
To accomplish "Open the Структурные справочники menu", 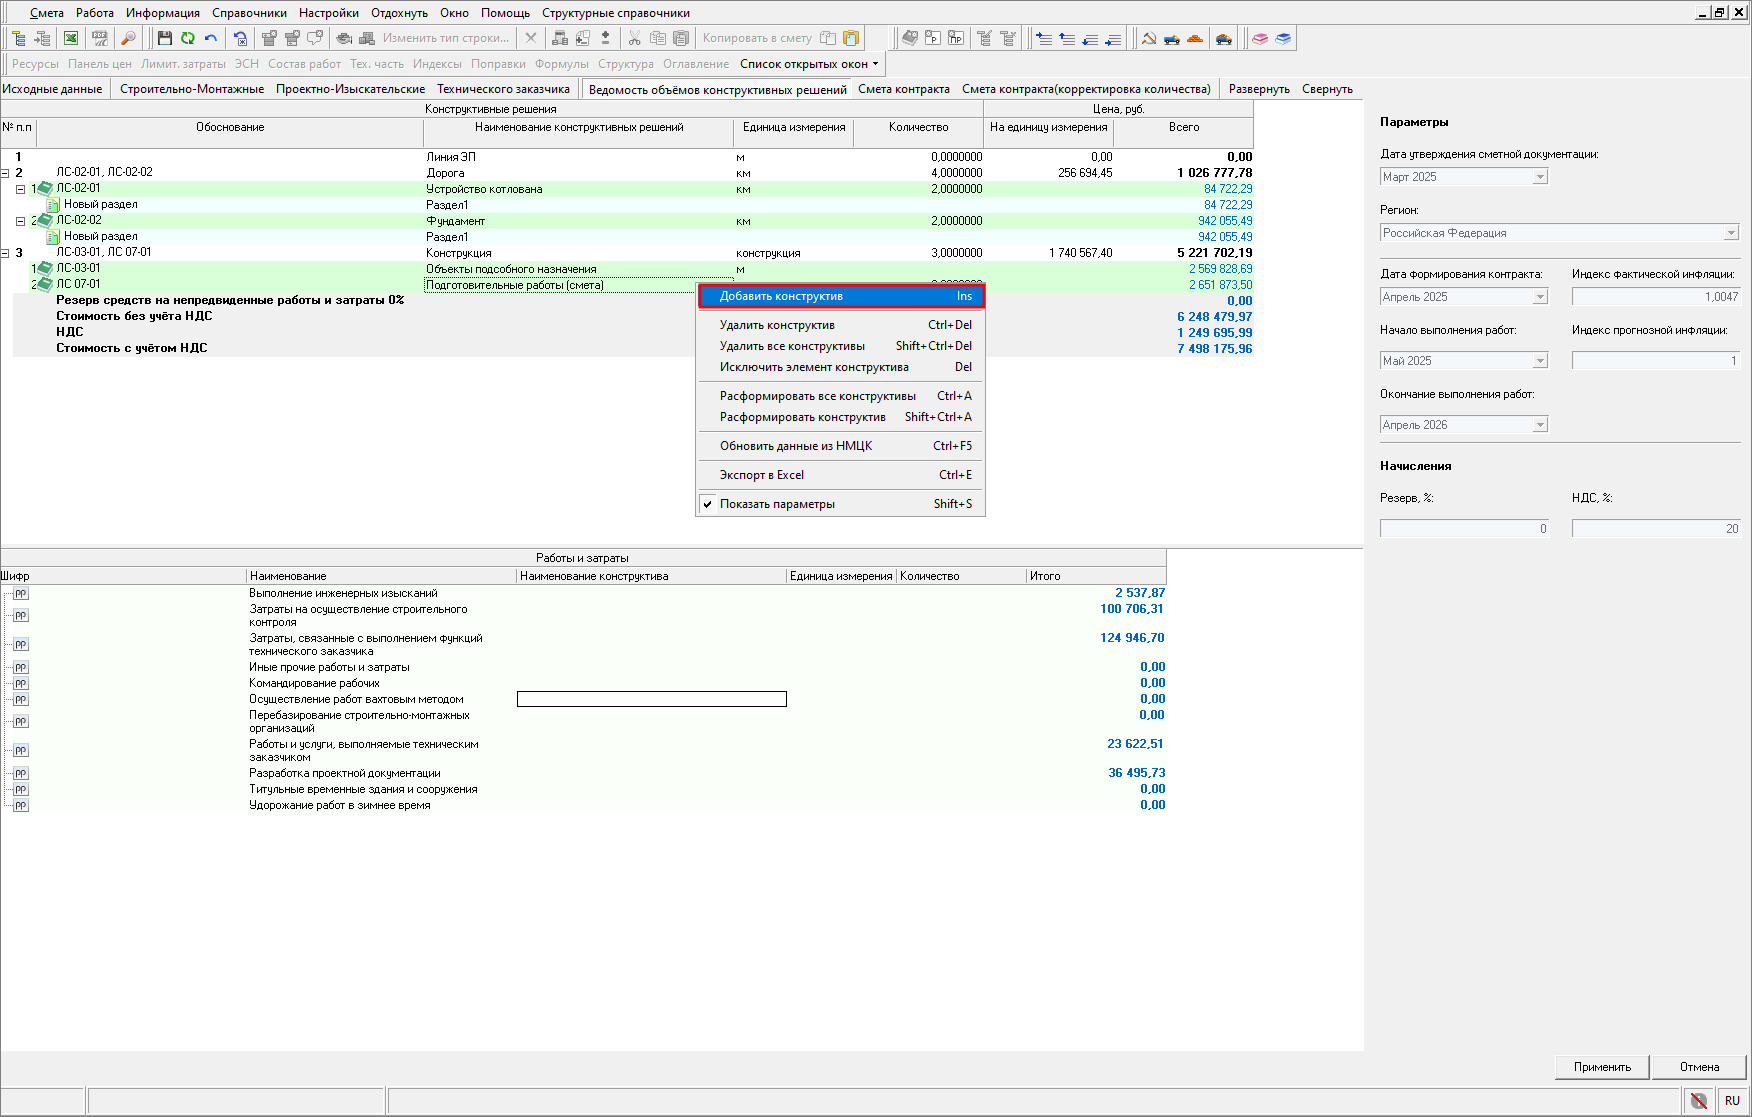I will (616, 13).
